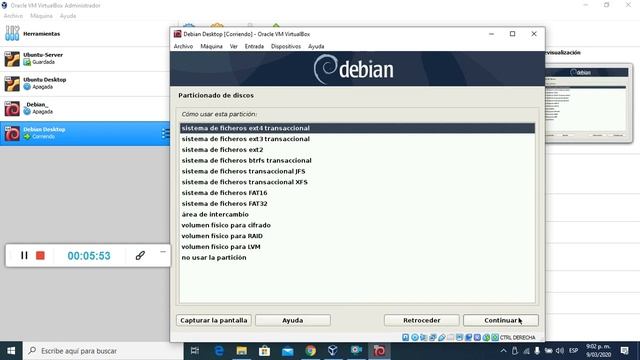Click the audio status icon in VM bar
Image resolution: width=640 pixels, height=360 pixels.
[x=424, y=338]
